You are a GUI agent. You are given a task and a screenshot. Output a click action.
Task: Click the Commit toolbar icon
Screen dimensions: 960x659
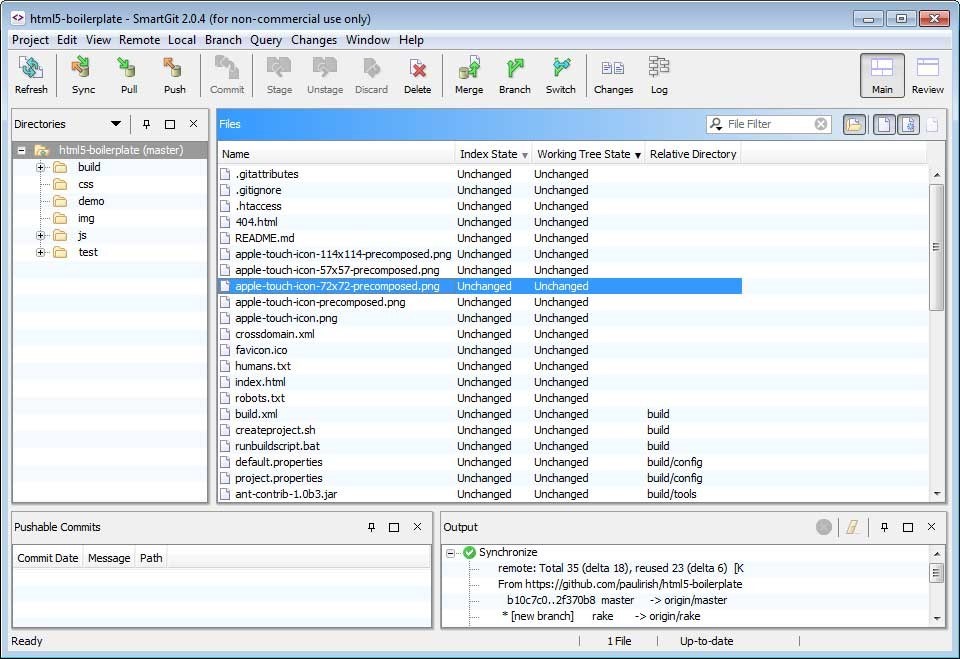coord(227,75)
